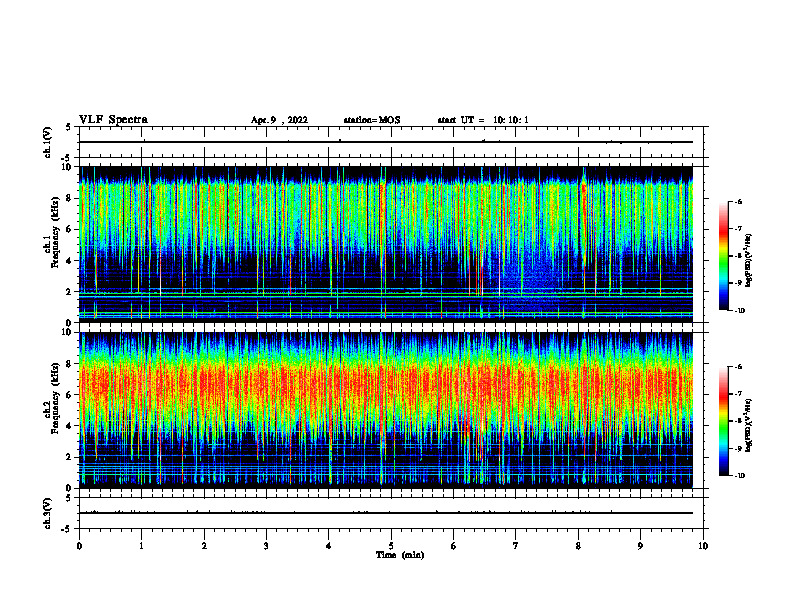Click inside the ch.1 spectrogram panel

(386, 244)
